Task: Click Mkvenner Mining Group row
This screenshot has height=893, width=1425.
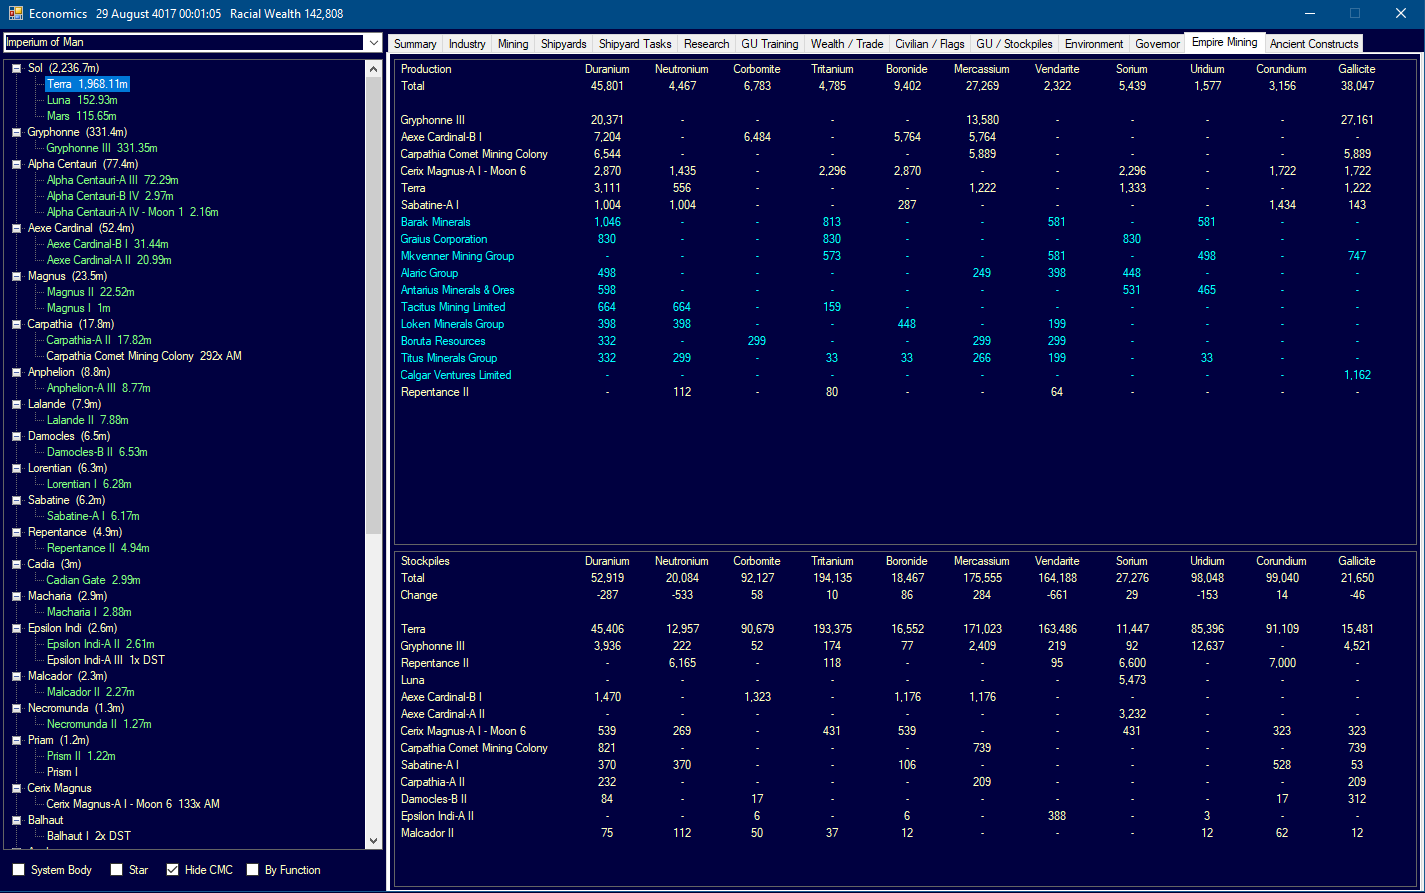Action: point(457,256)
